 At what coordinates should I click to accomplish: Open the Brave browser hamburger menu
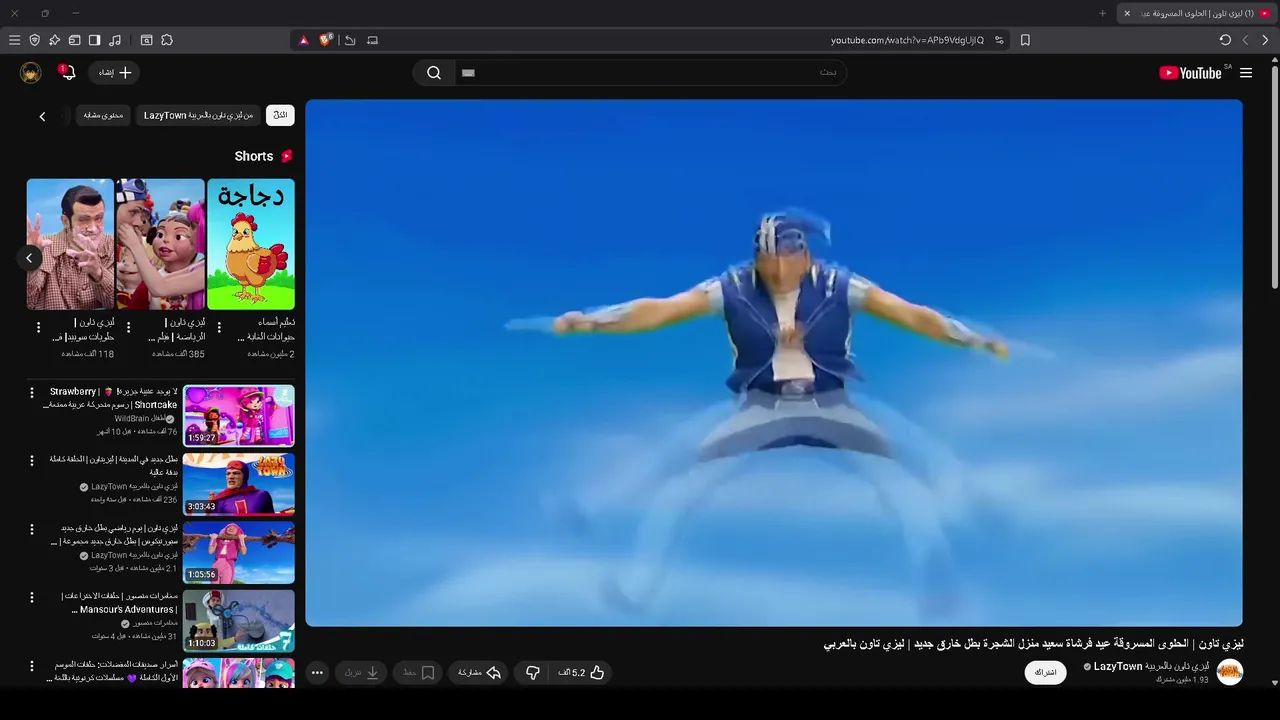pos(14,40)
